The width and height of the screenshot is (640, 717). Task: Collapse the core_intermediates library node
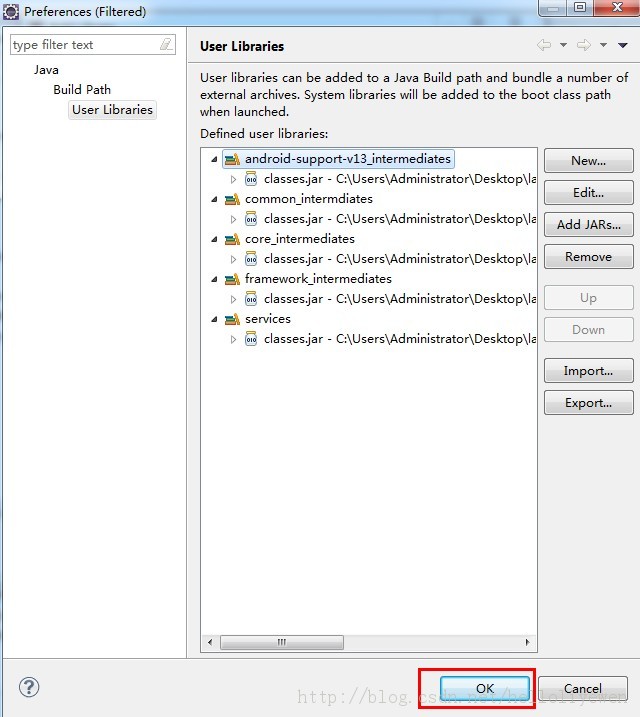214,239
